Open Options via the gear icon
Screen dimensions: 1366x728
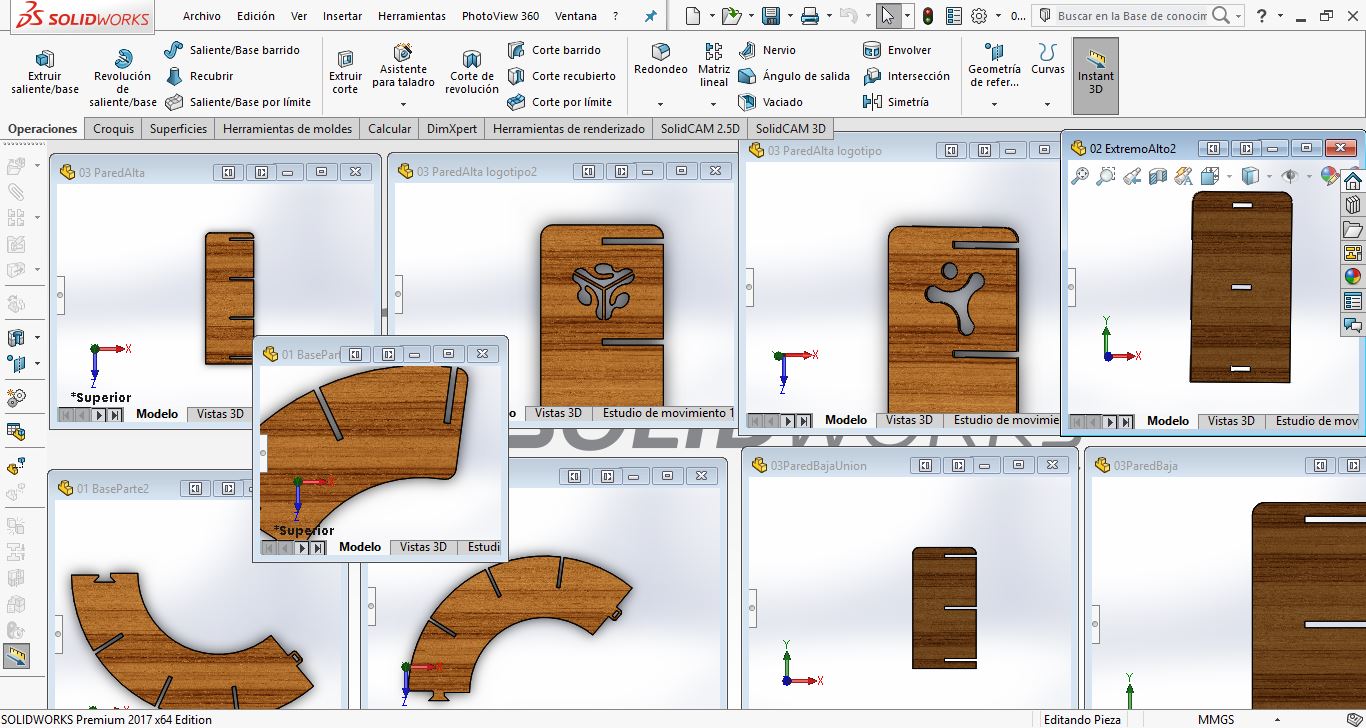979,16
